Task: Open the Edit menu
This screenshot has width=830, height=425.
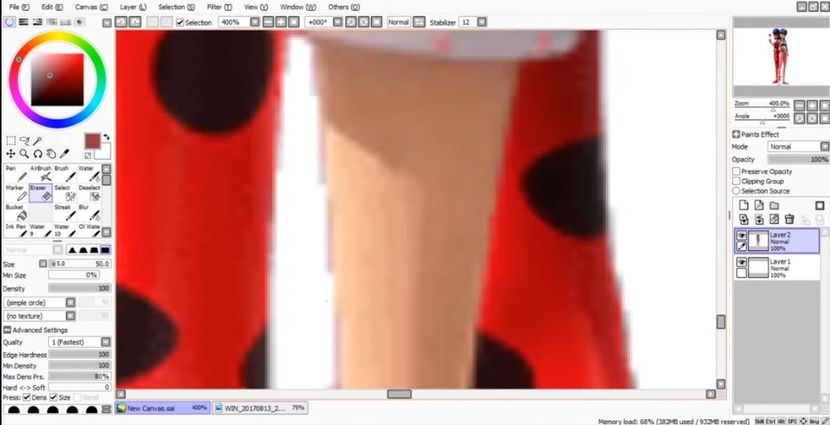Action: point(52,7)
